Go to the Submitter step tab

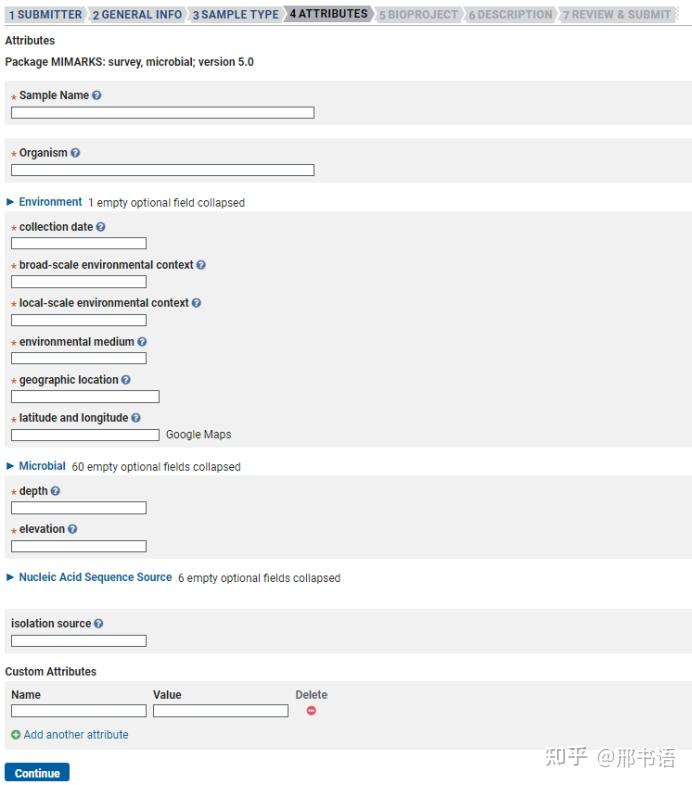[x=45, y=15]
